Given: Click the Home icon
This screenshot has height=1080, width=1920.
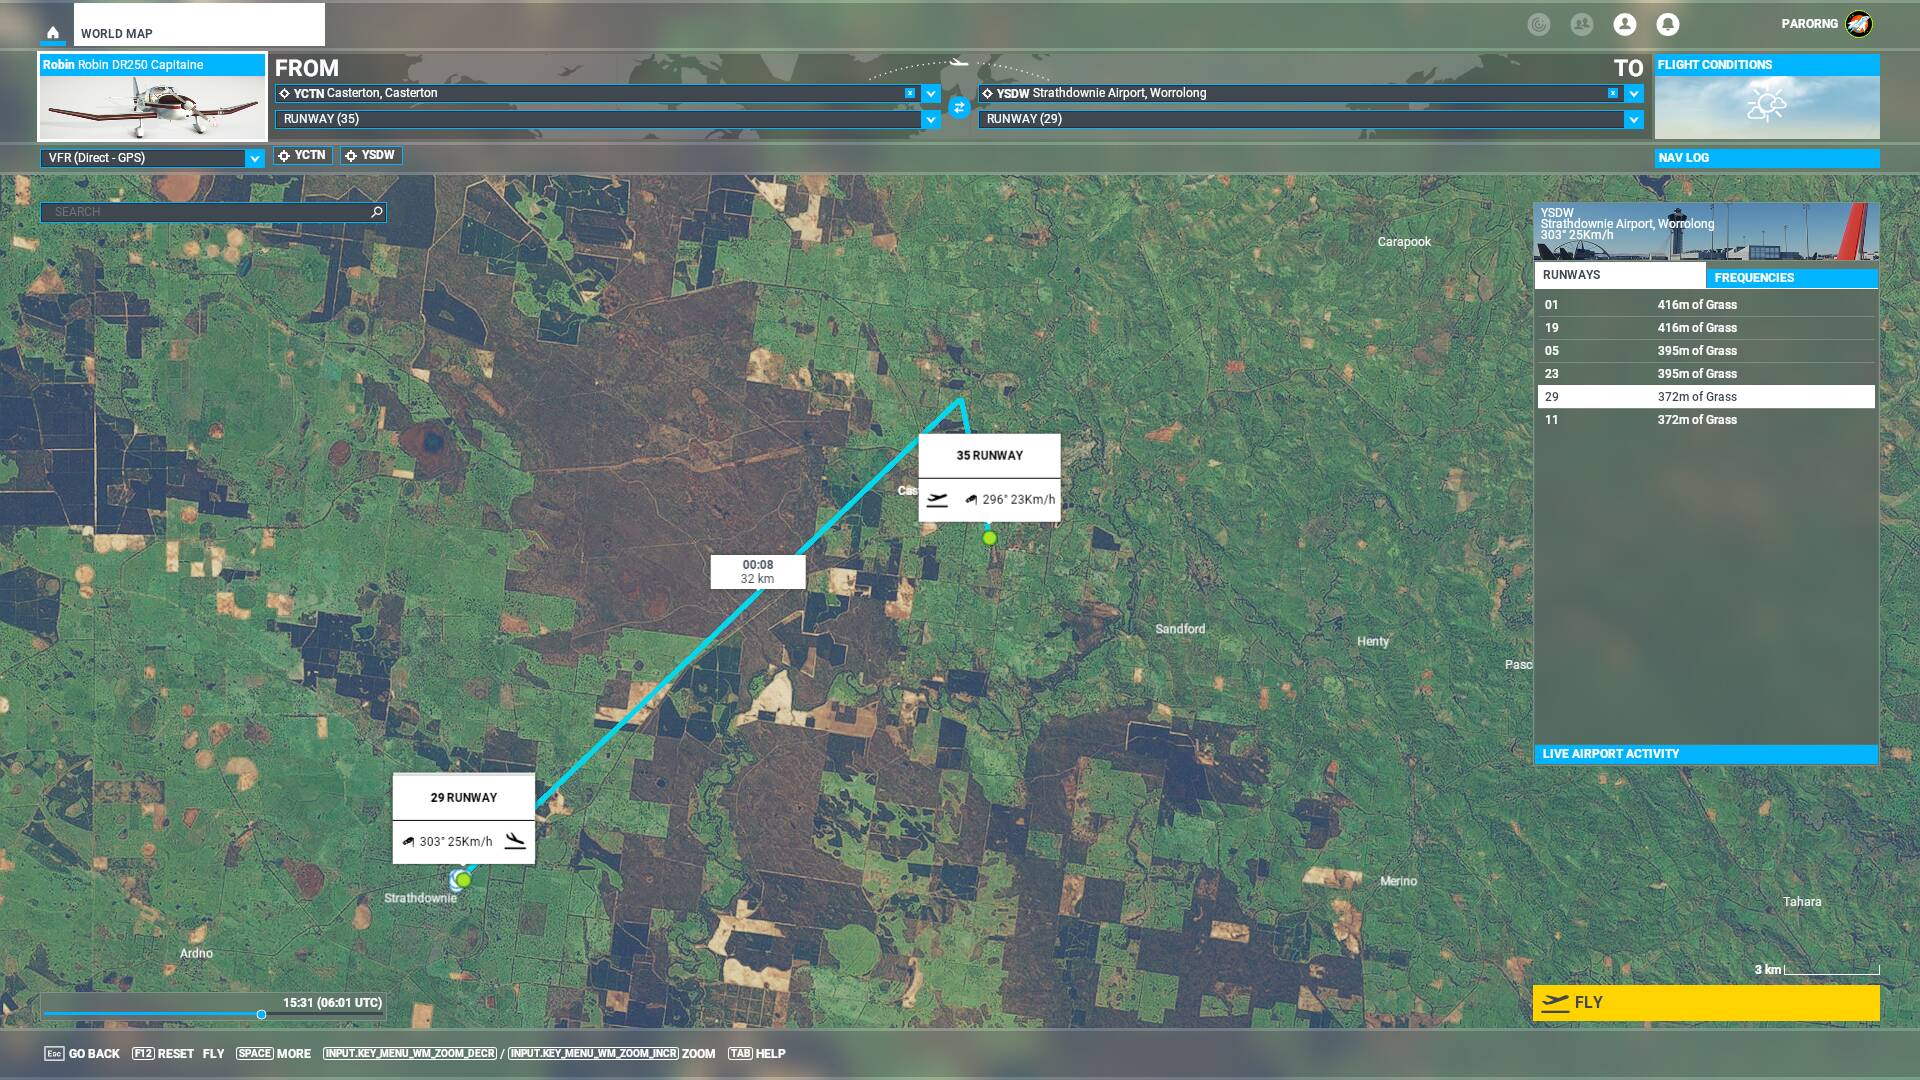Looking at the screenshot, I should (x=53, y=33).
